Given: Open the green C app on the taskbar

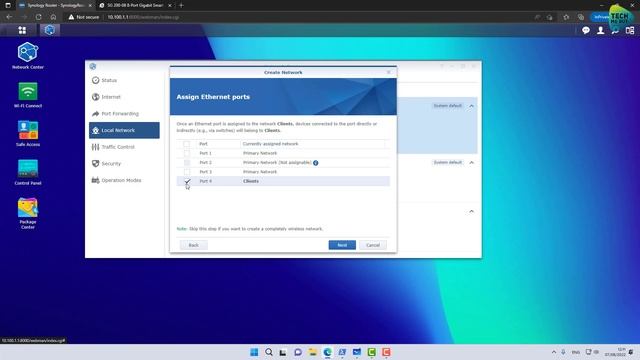Looking at the screenshot, I should point(371,352).
